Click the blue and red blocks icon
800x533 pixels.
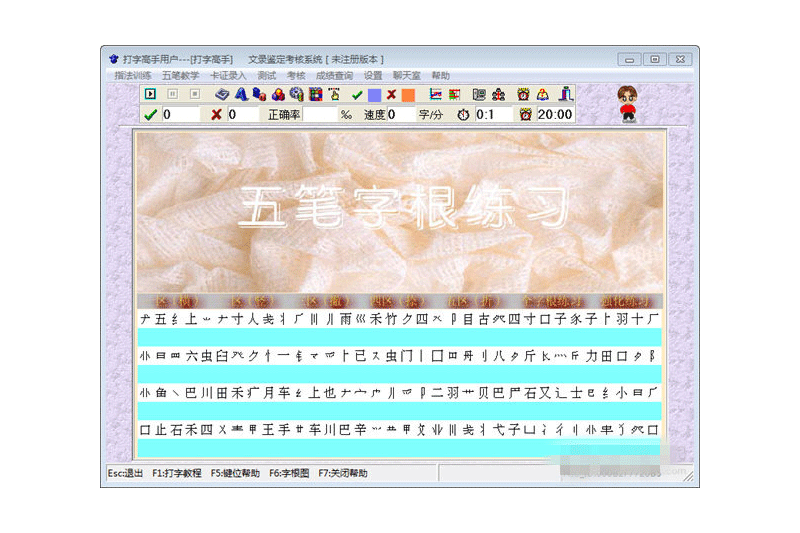(259, 94)
